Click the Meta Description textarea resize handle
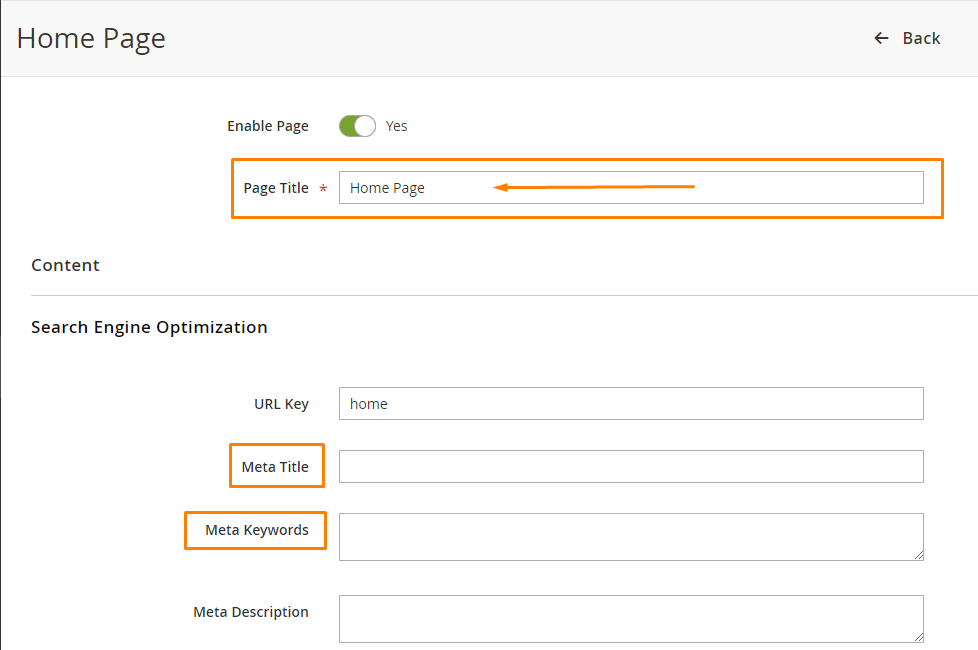The image size is (978, 650). tap(919, 637)
